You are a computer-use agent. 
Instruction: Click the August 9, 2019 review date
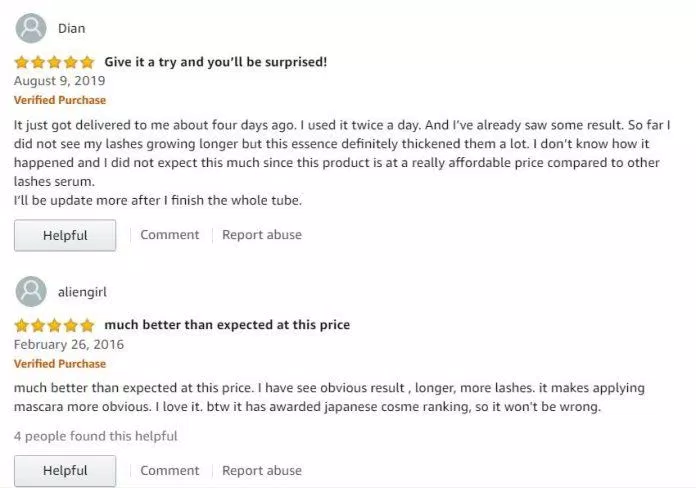click(x=59, y=81)
